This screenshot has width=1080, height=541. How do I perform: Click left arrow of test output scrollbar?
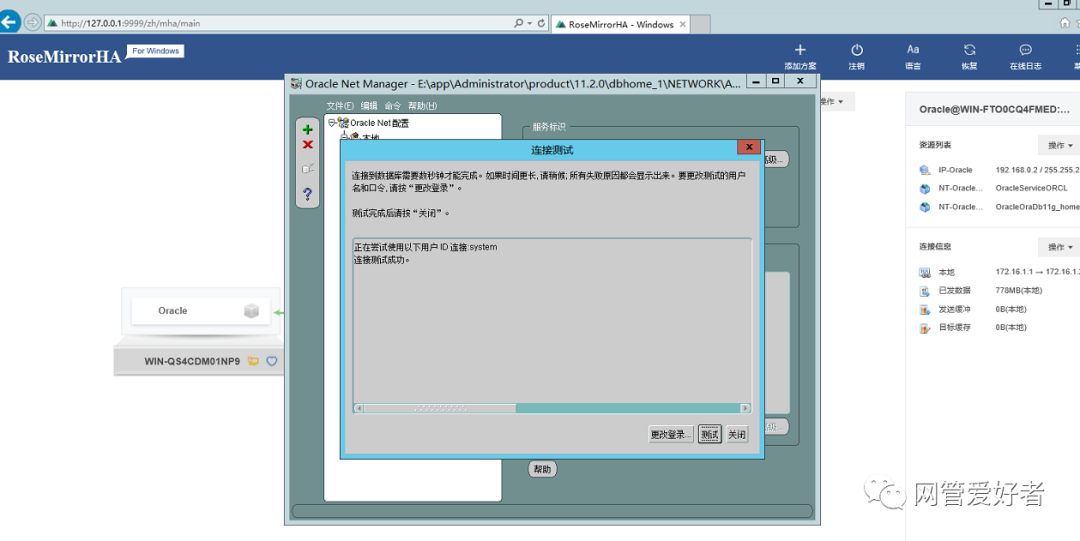click(x=359, y=408)
